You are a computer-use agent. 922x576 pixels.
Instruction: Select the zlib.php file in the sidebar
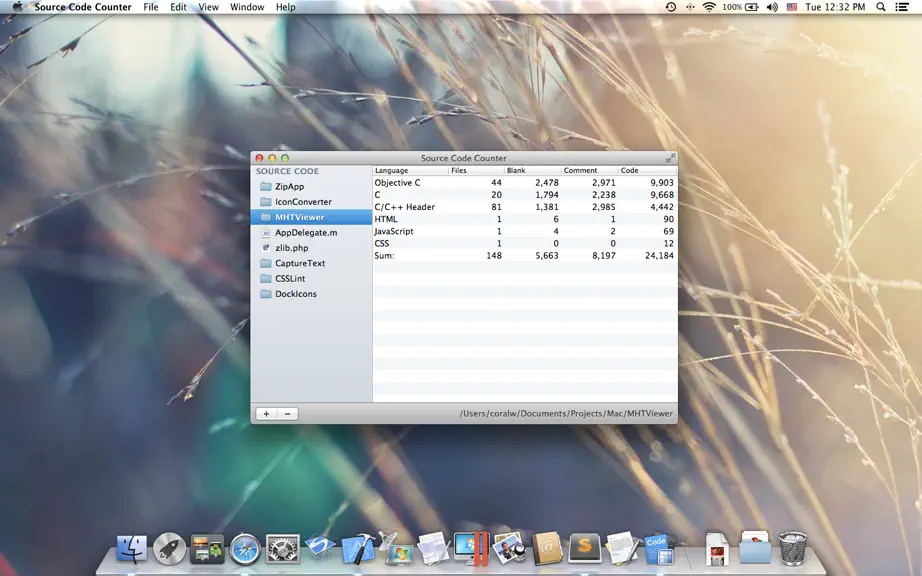[312, 247]
